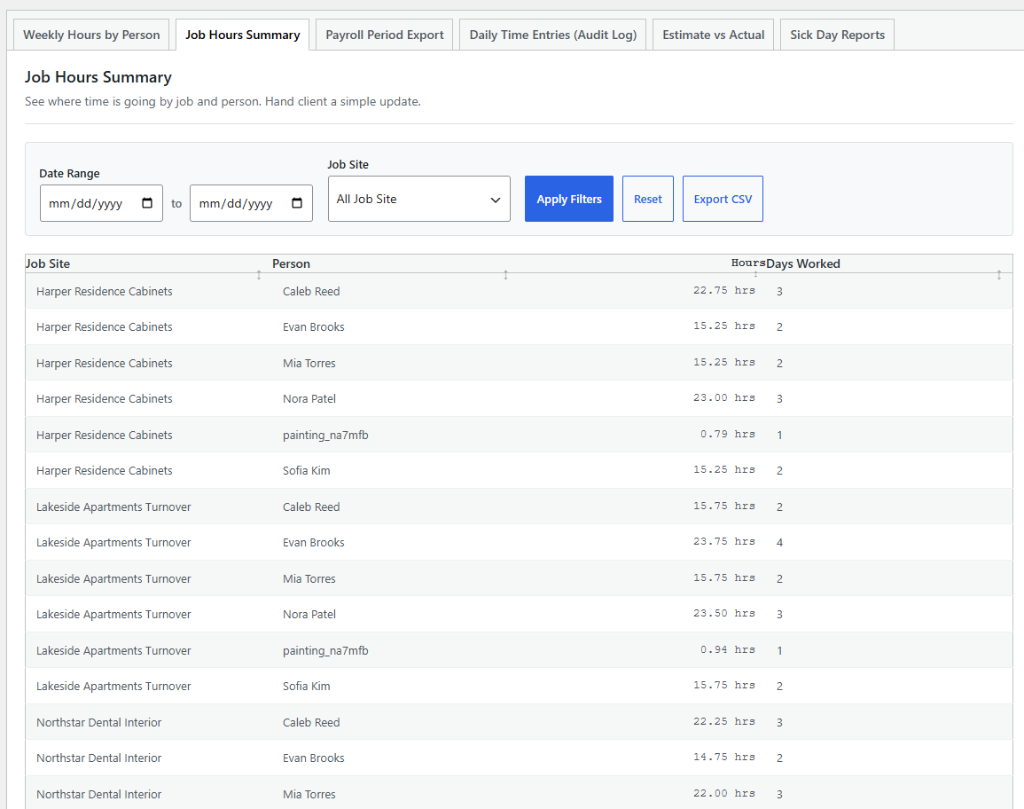Sort table by Days Worked column
The width and height of the screenshot is (1024, 809).
[999, 275]
